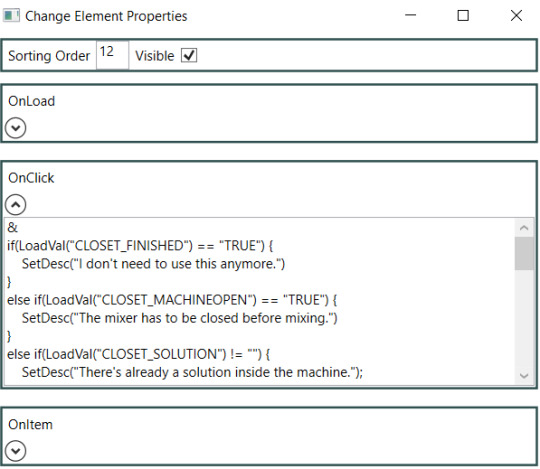Click into the Sorting Order field showing 12
The height and width of the screenshot is (469, 540).
tap(113, 55)
